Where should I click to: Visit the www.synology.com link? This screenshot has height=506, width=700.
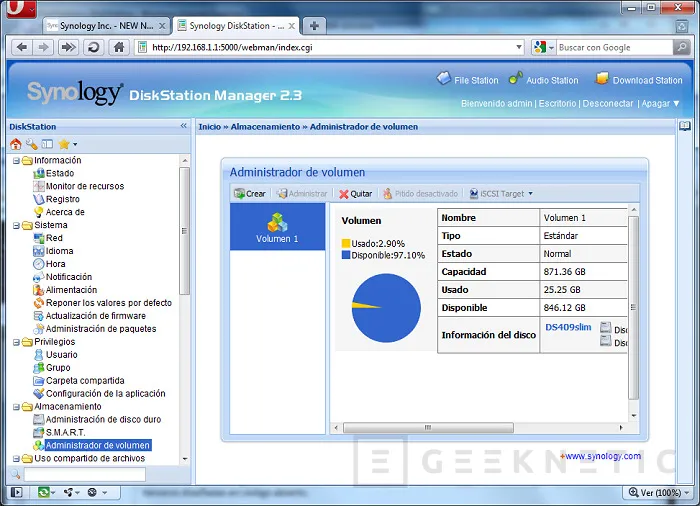(x=603, y=456)
